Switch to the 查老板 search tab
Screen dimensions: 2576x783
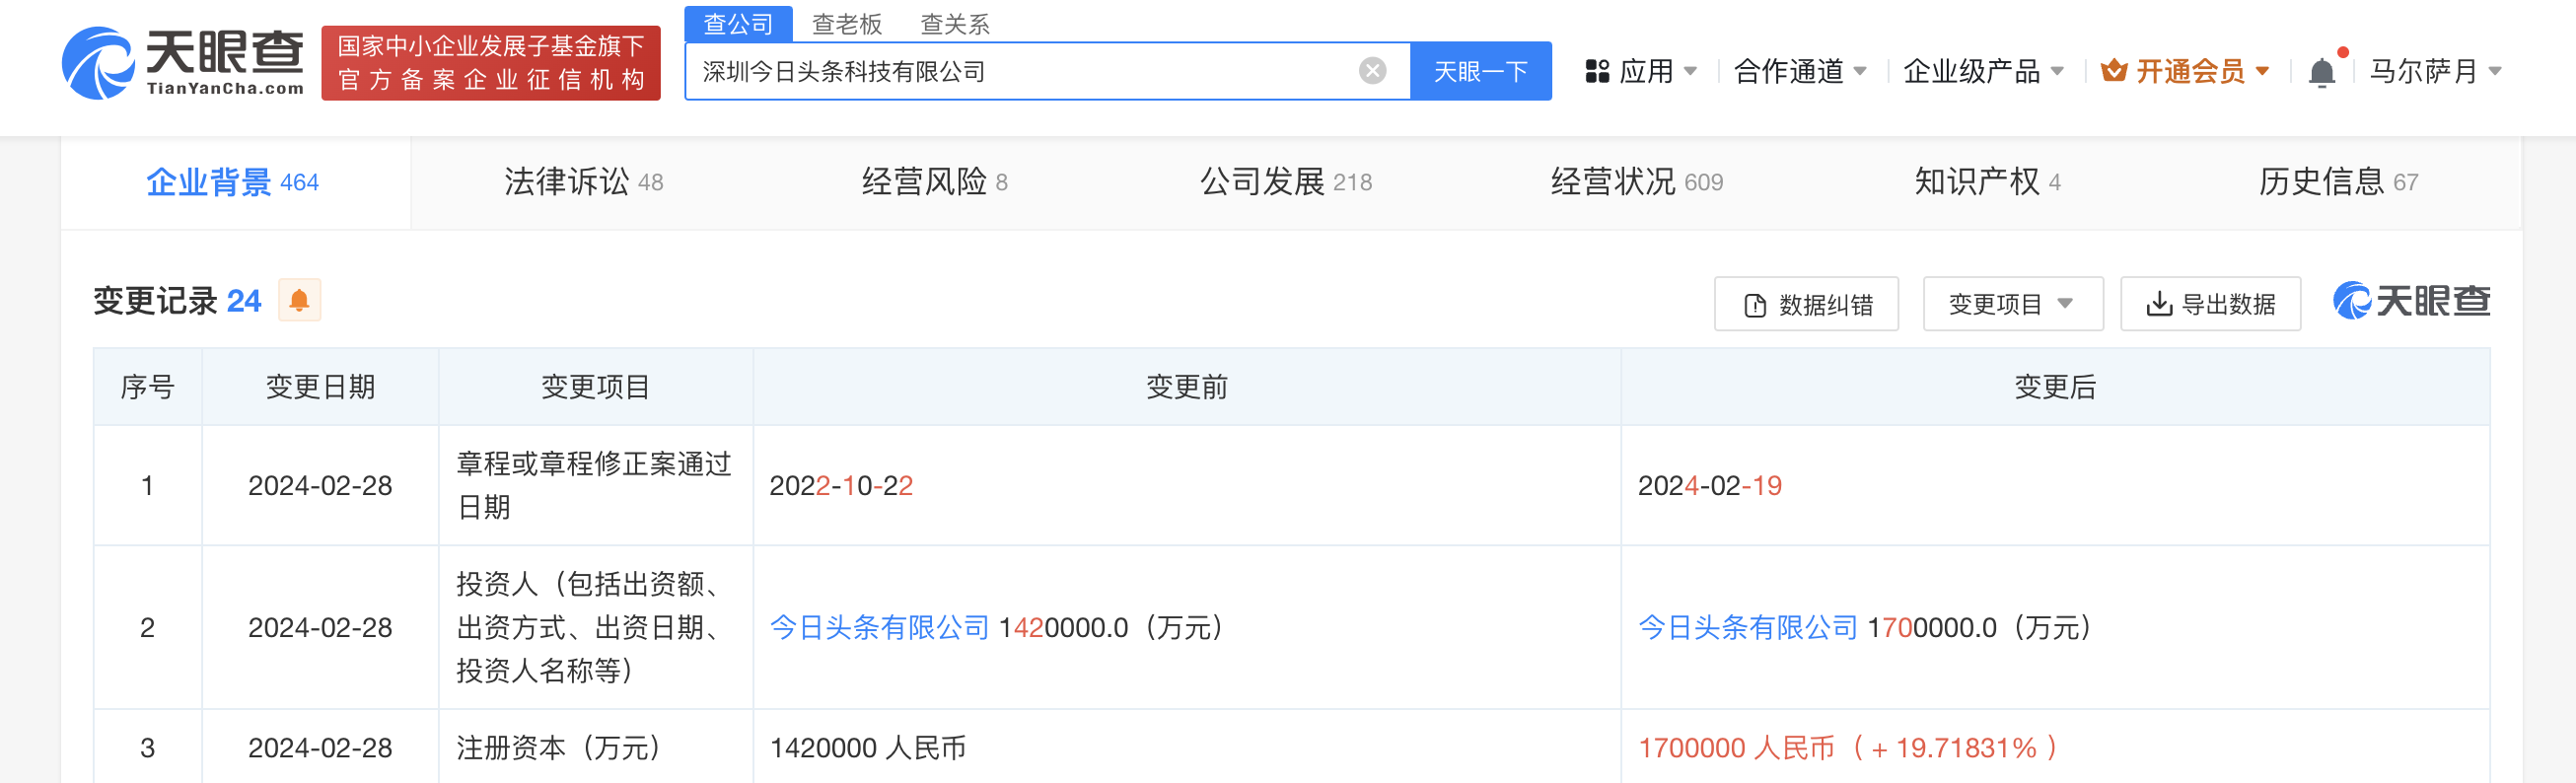[x=847, y=24]
